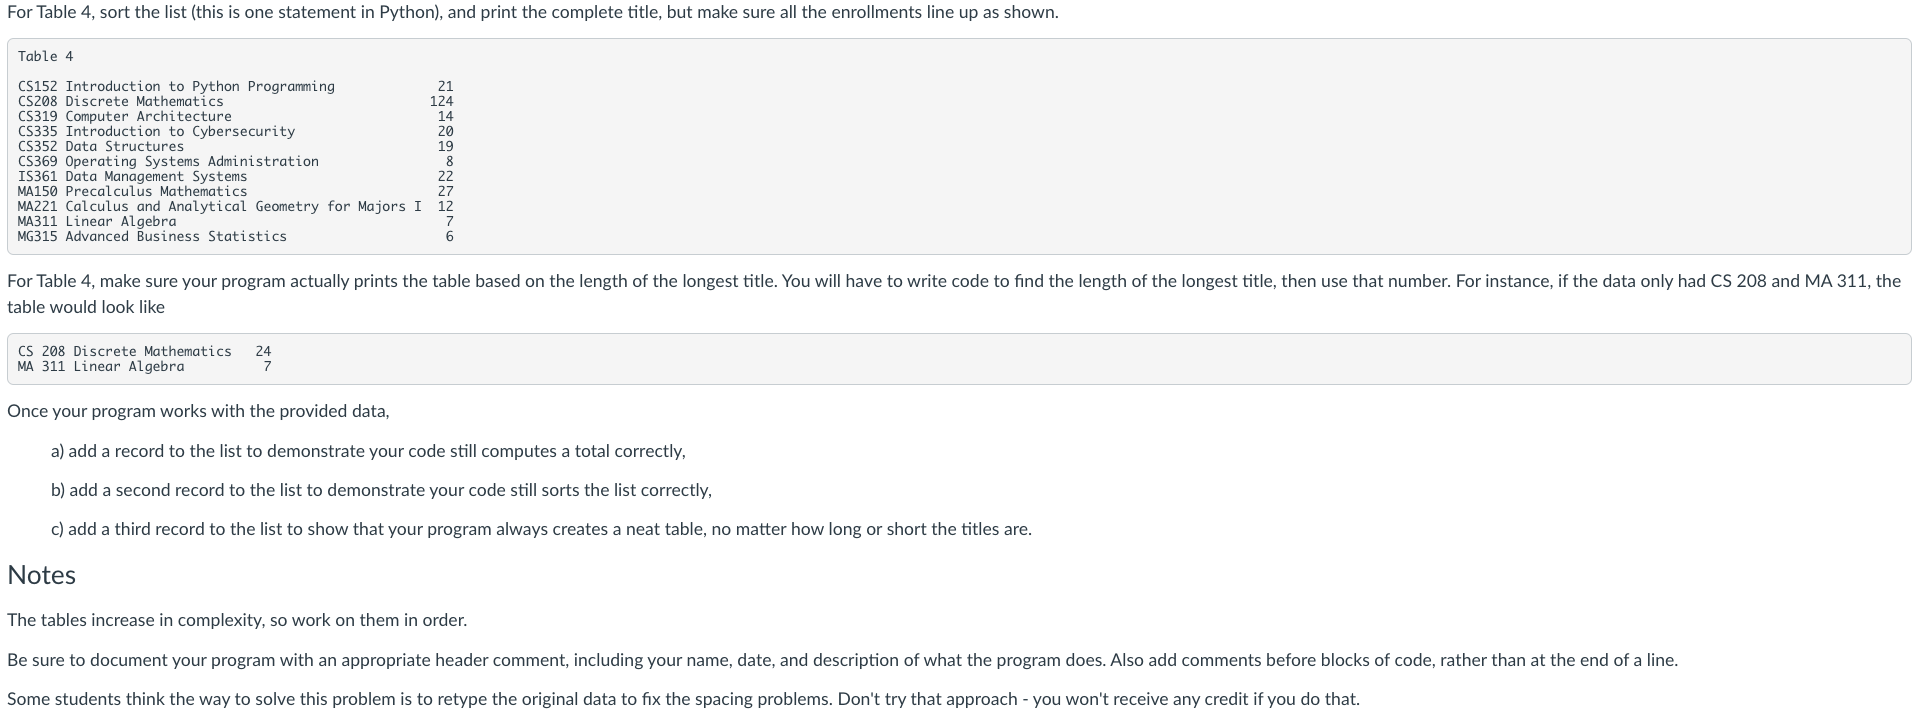Click the CS152 Introduction to Python Programming row
1913x721 pixels.
[176, 86]
